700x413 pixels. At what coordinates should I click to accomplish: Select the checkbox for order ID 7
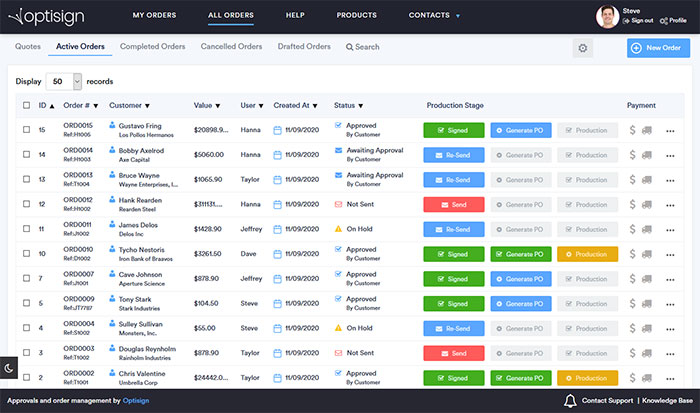click(x=26, y=278)
